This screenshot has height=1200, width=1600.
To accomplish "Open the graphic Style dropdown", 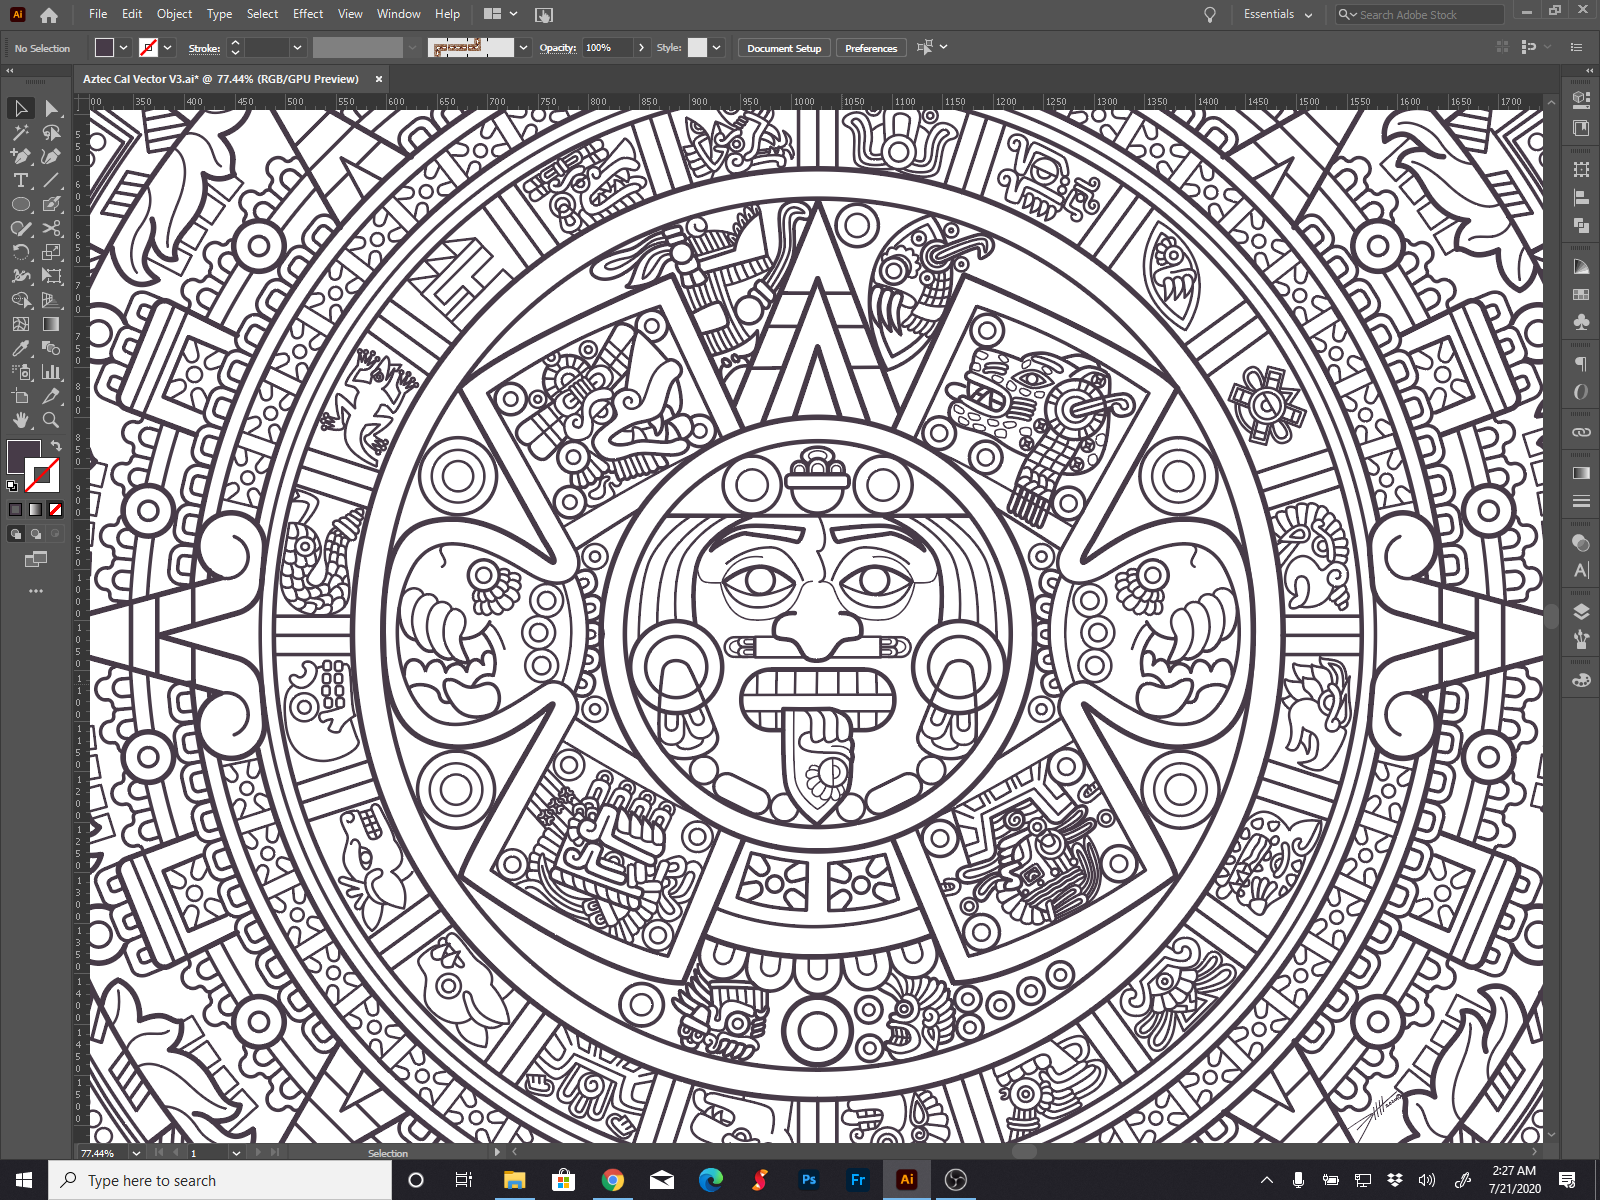I will [716, 47].
